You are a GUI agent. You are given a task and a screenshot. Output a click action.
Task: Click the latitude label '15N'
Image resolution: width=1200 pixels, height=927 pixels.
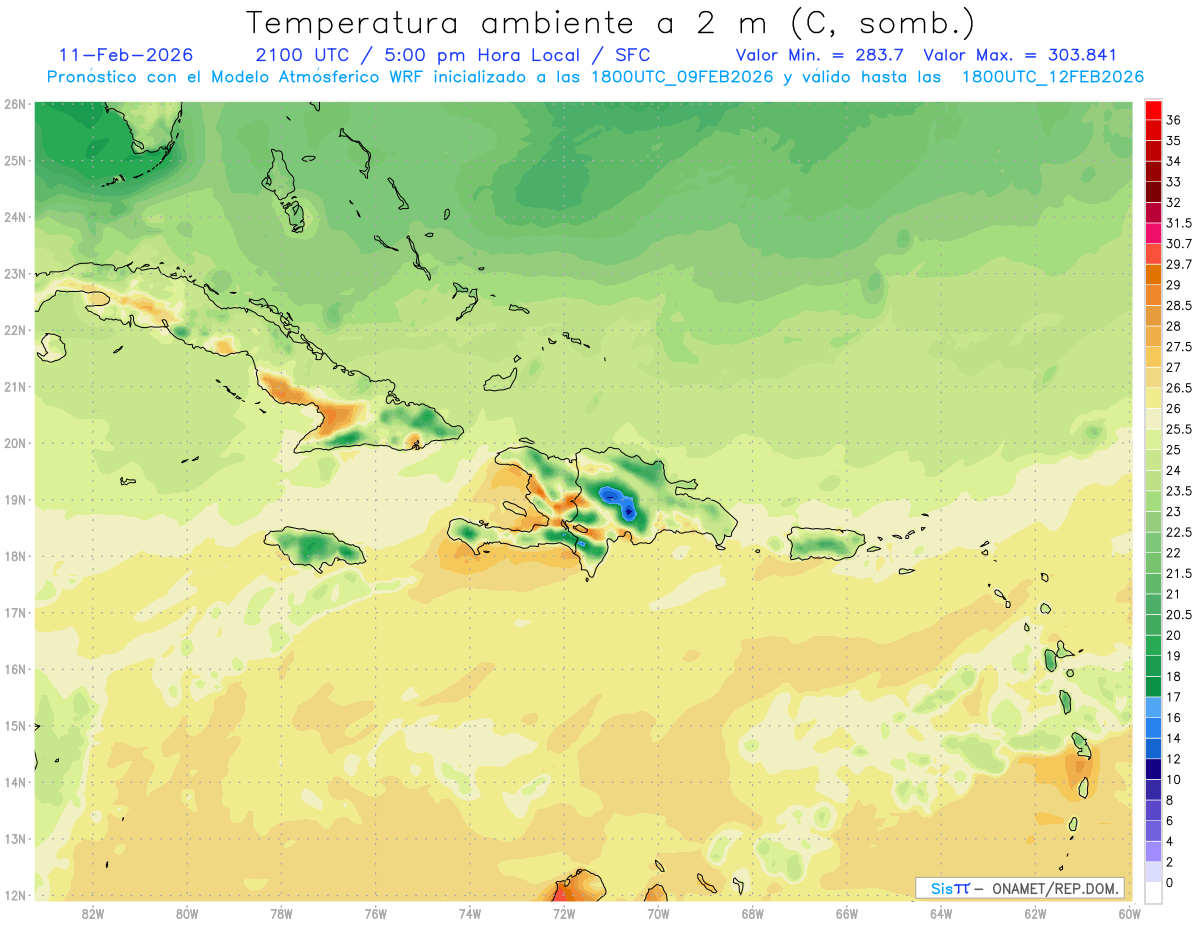[15, 725]
